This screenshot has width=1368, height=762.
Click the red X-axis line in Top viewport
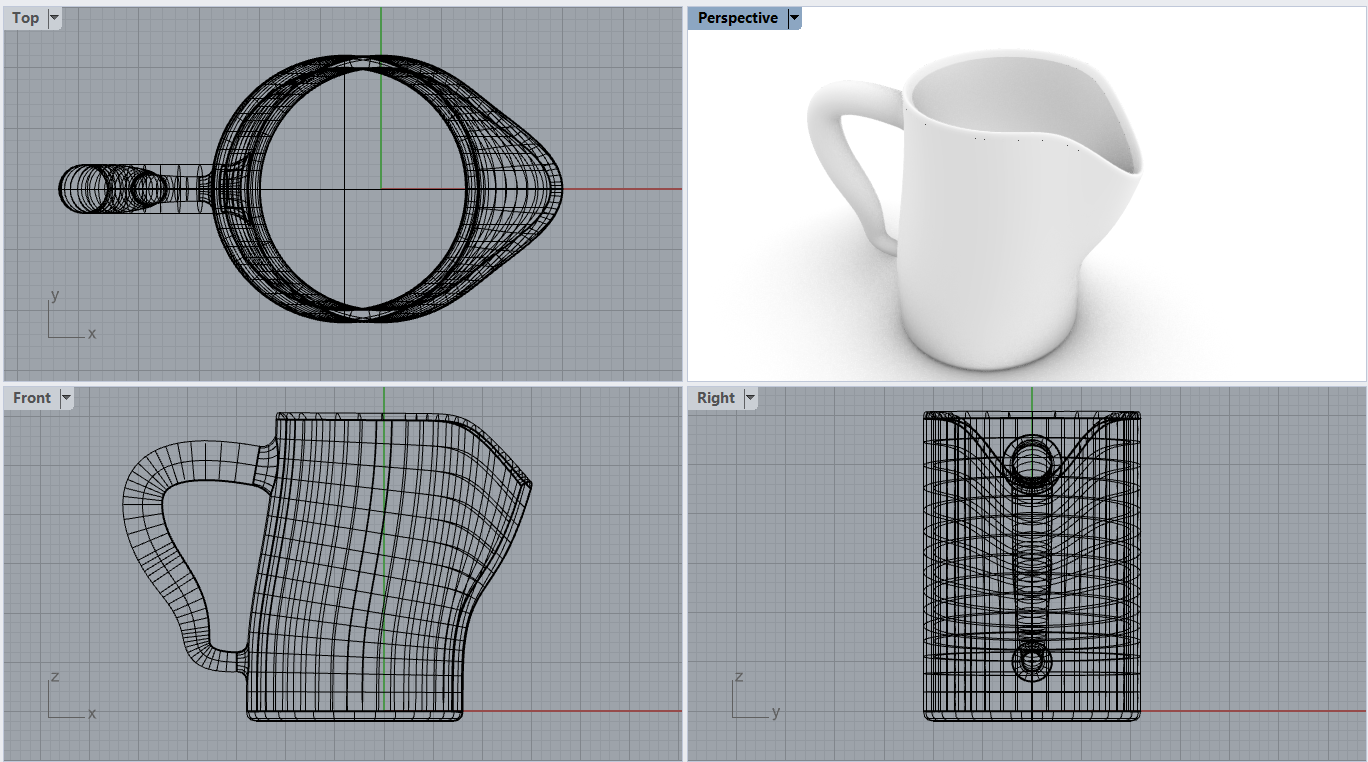point(620,188)
